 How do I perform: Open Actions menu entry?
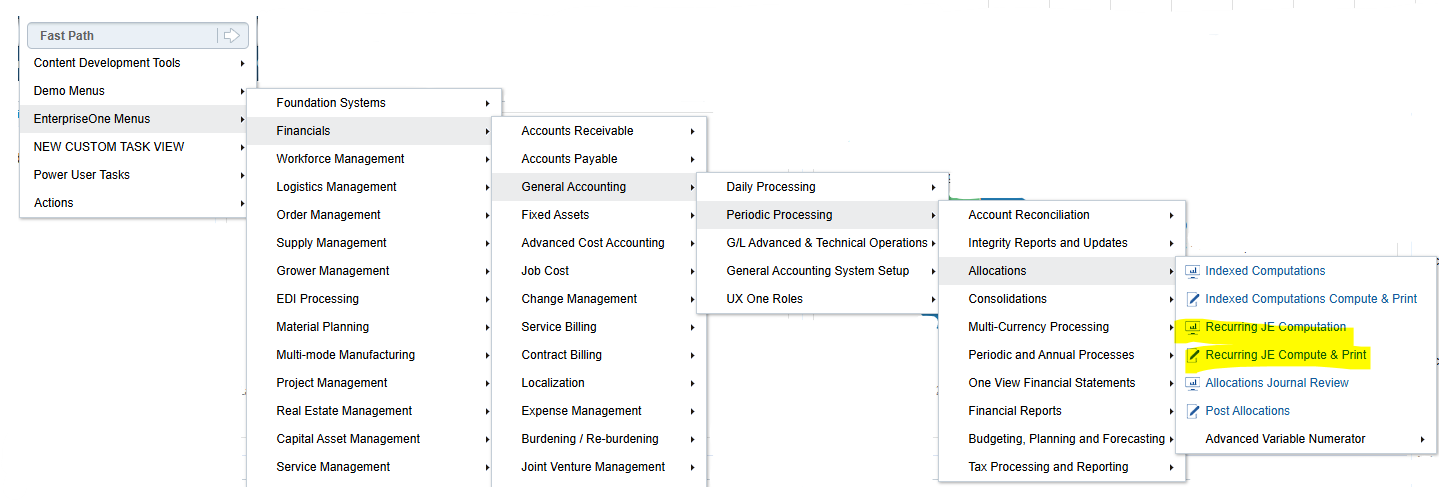click(x=134, y=203)
